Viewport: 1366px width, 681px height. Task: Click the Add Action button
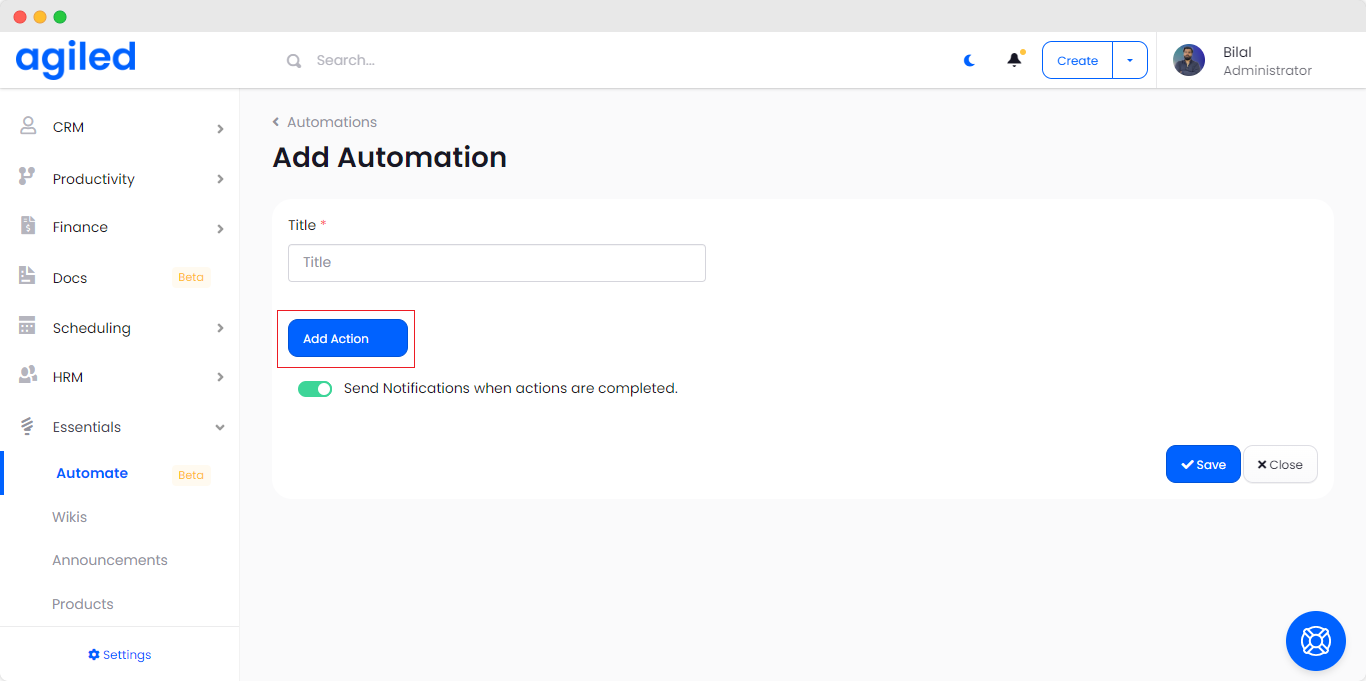(347, 338)
